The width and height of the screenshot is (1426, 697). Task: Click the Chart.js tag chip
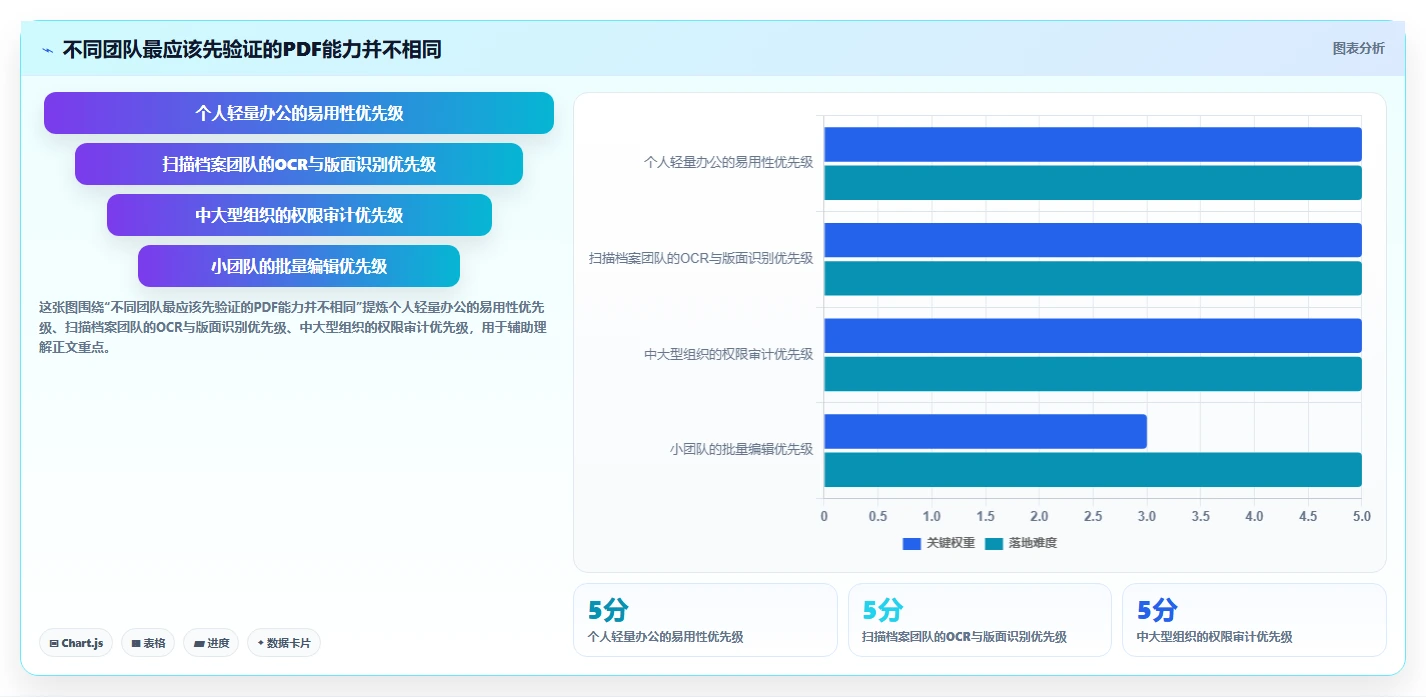click(x=76, y=643)
